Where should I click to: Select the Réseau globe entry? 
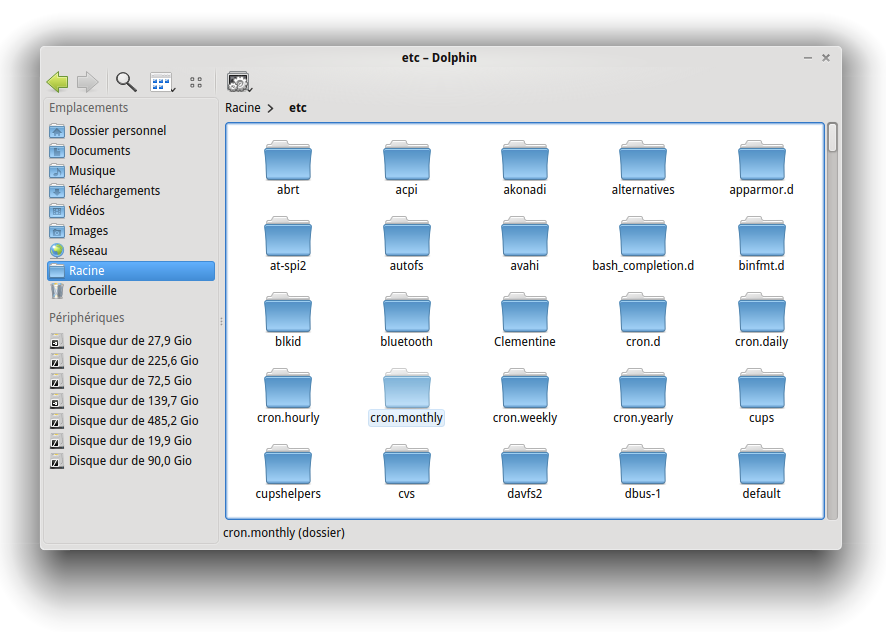tap(88, 251)
